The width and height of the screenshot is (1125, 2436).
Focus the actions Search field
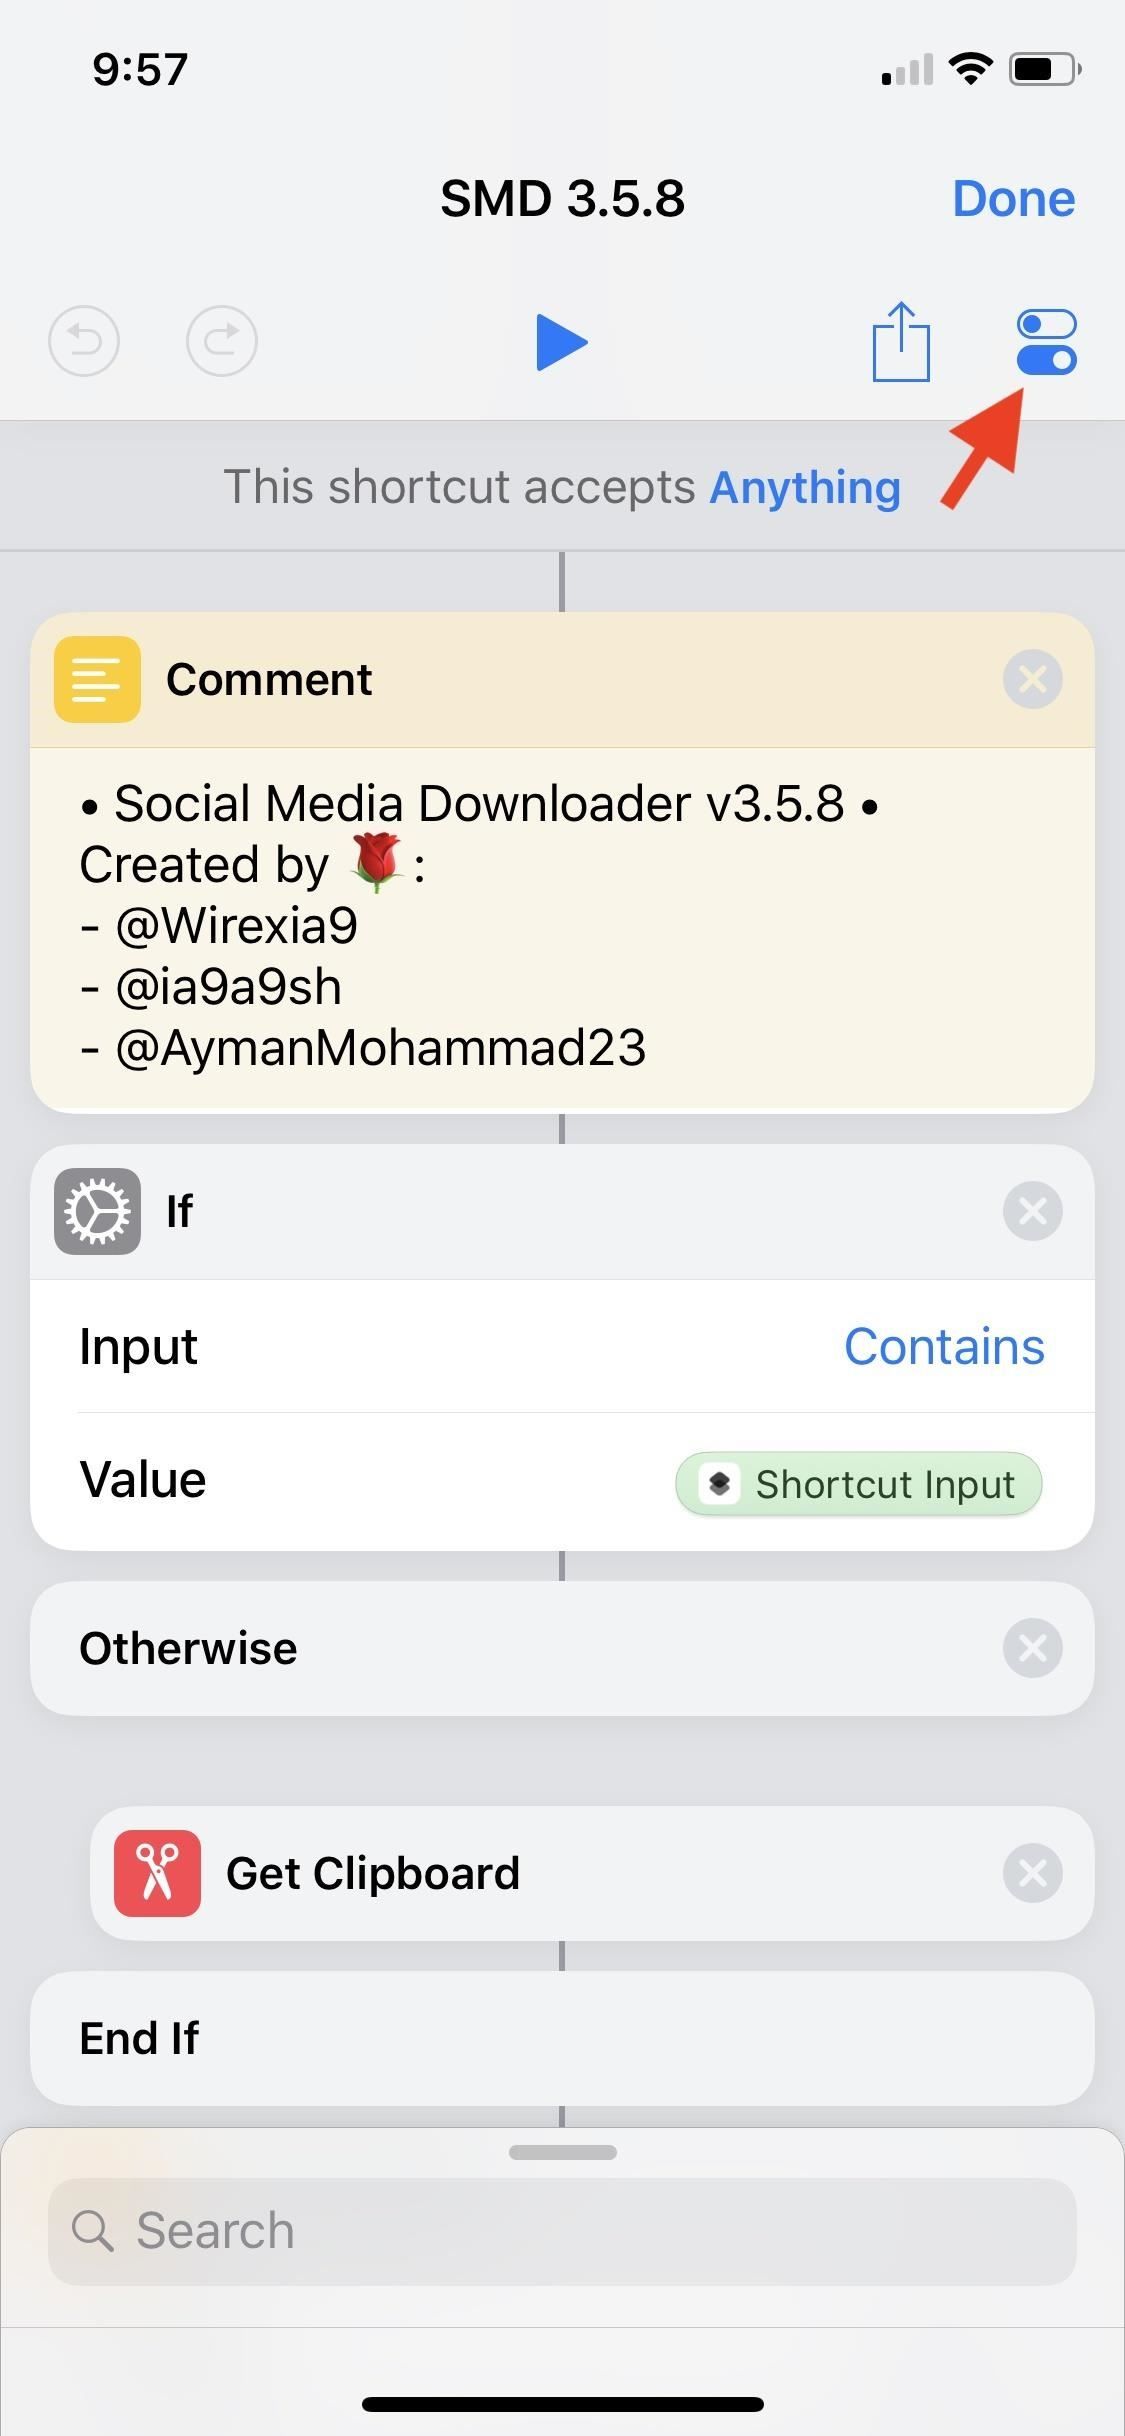pyautogui.click(x=562, y=2231)
